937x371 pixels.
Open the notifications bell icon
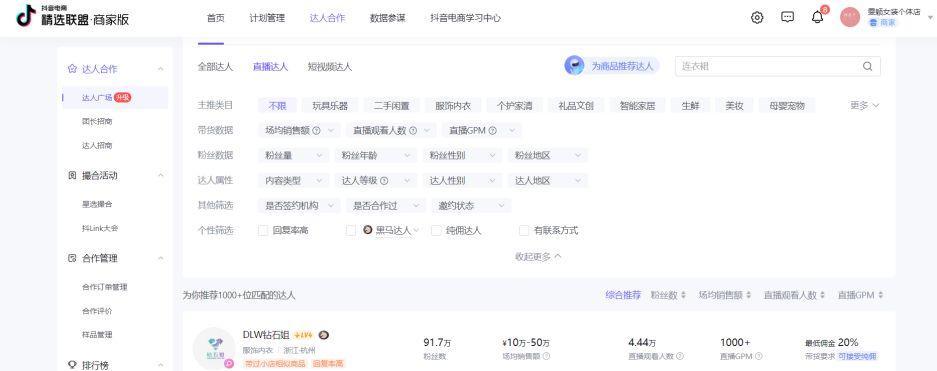817,17
